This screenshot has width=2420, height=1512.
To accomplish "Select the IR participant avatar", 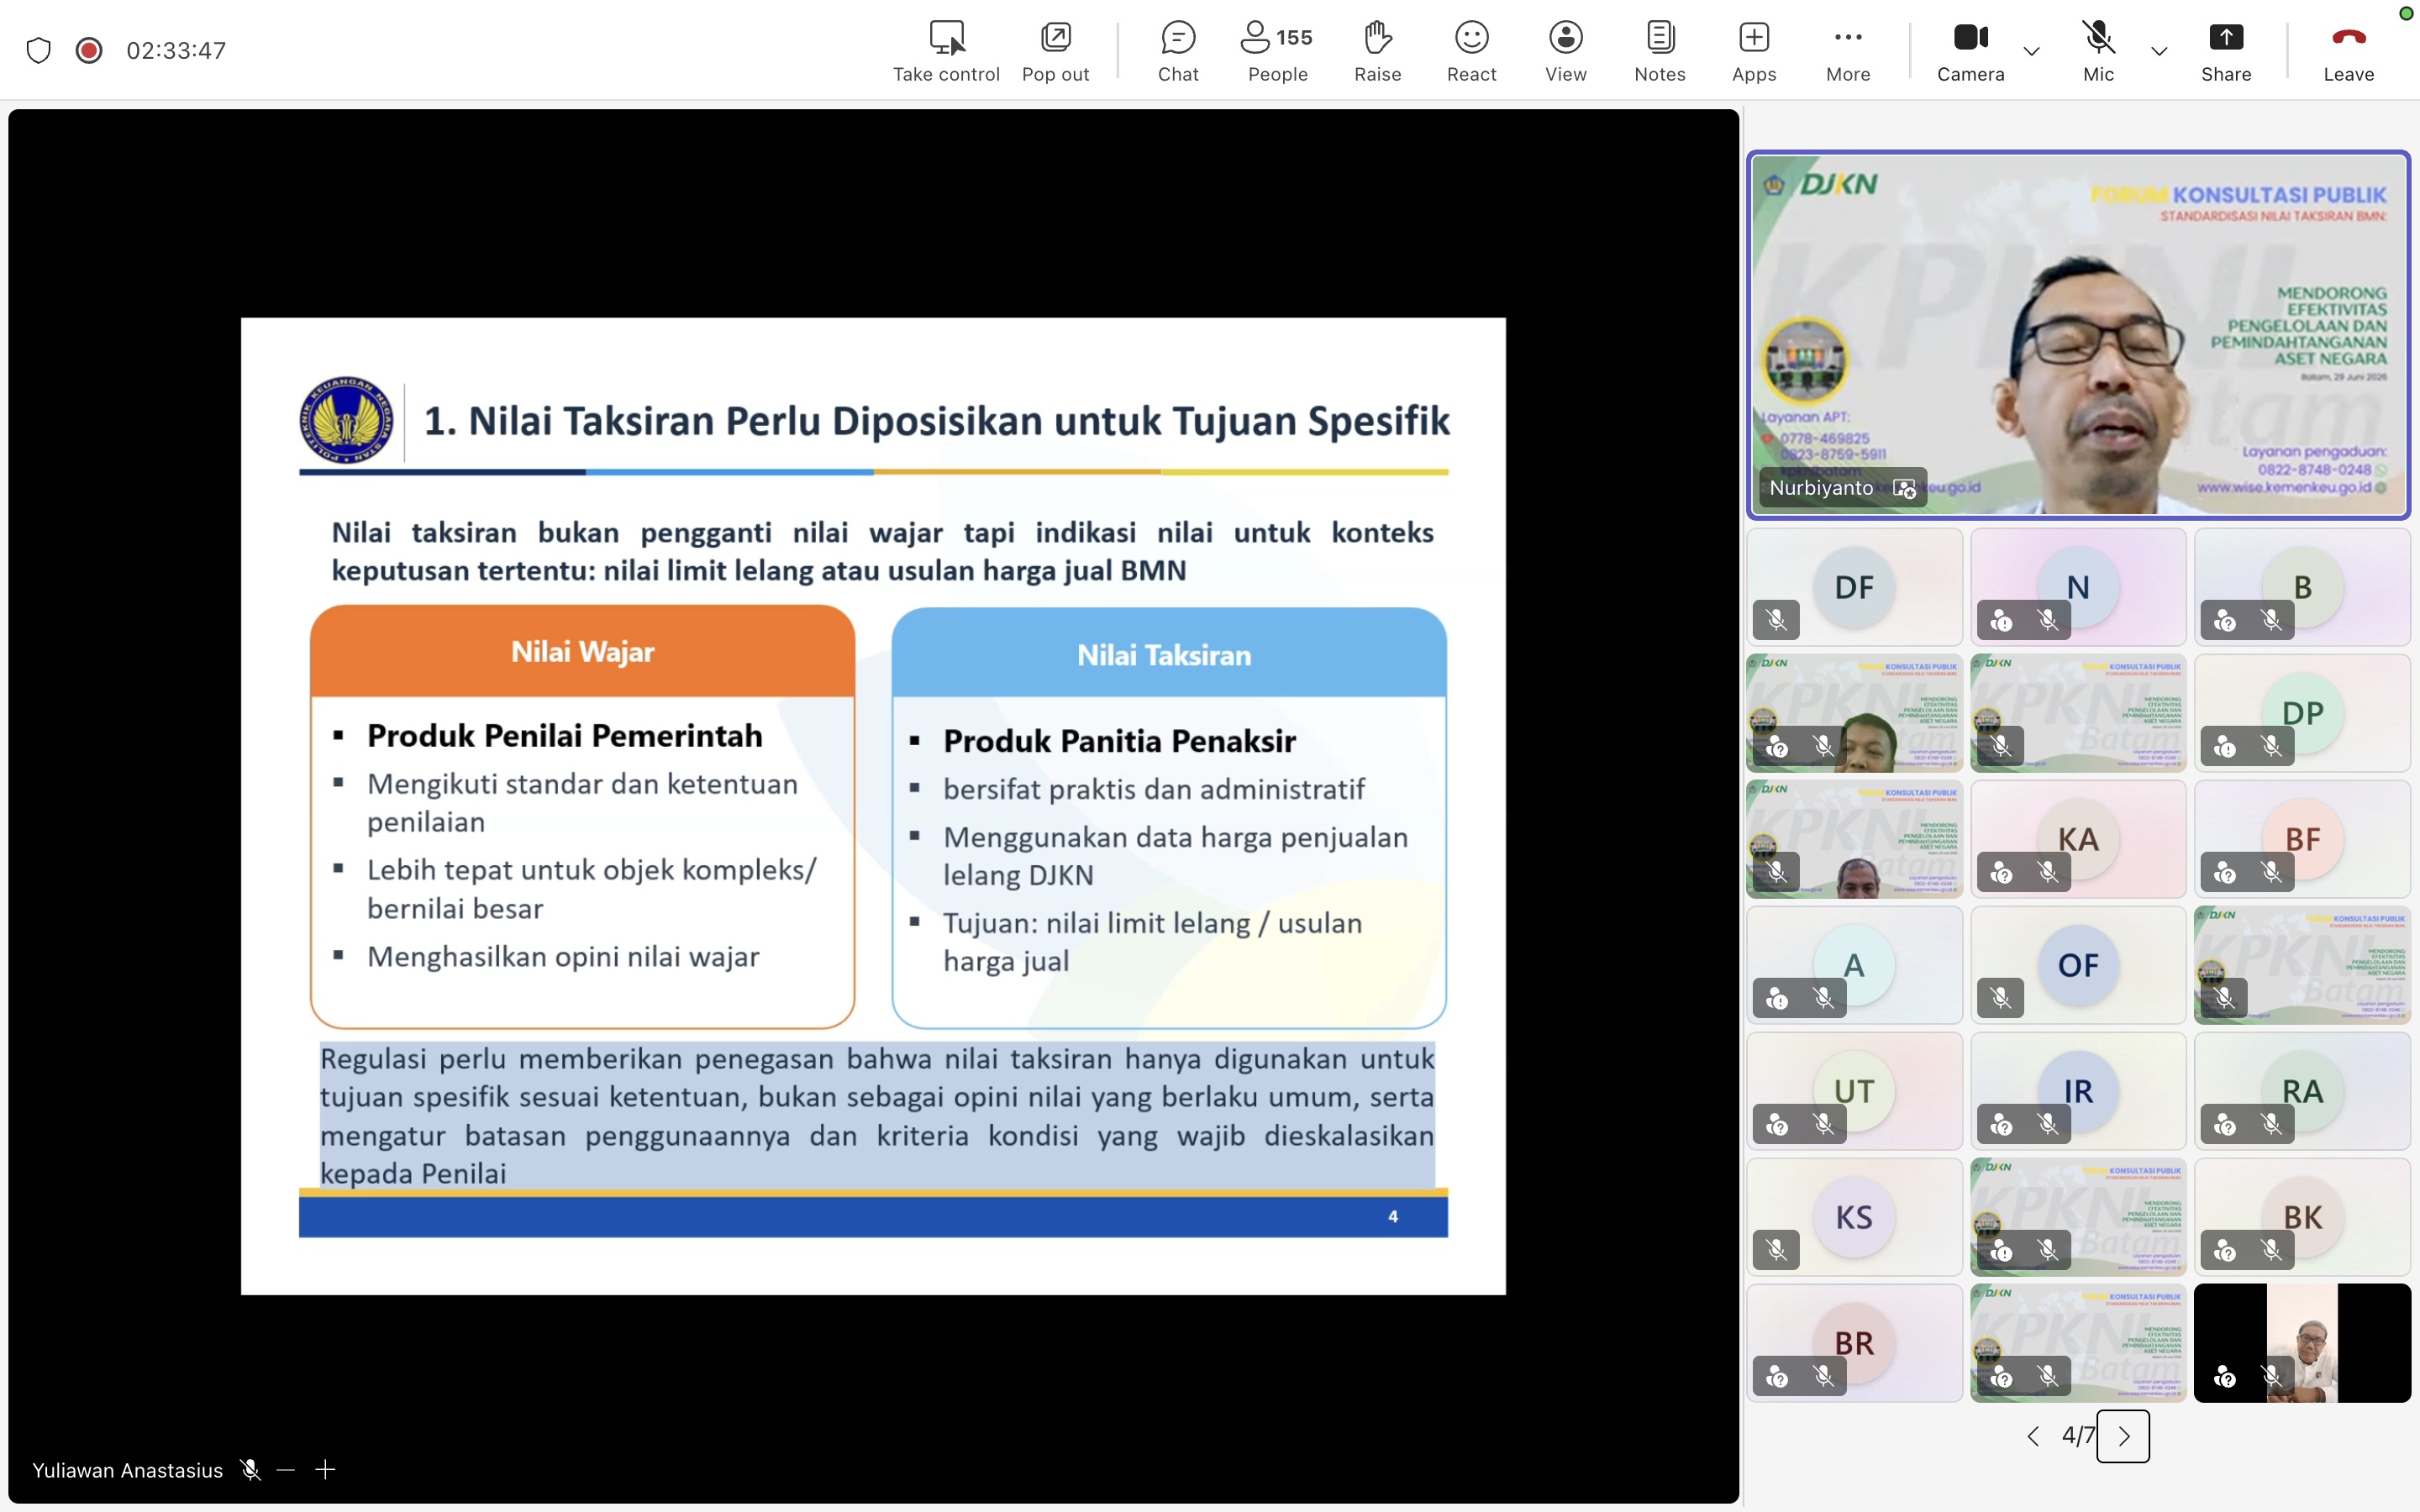I will click(2078, 1091).
